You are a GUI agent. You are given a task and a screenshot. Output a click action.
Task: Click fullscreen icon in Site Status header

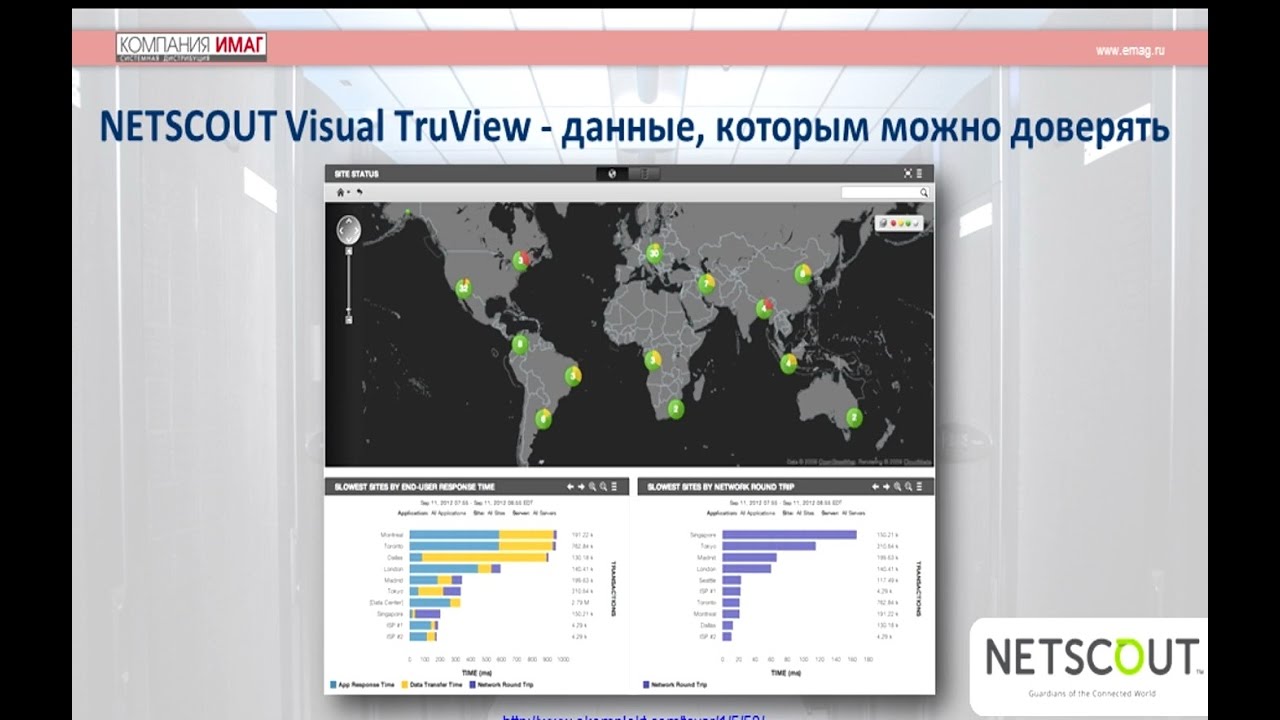[x=909, y=173]
